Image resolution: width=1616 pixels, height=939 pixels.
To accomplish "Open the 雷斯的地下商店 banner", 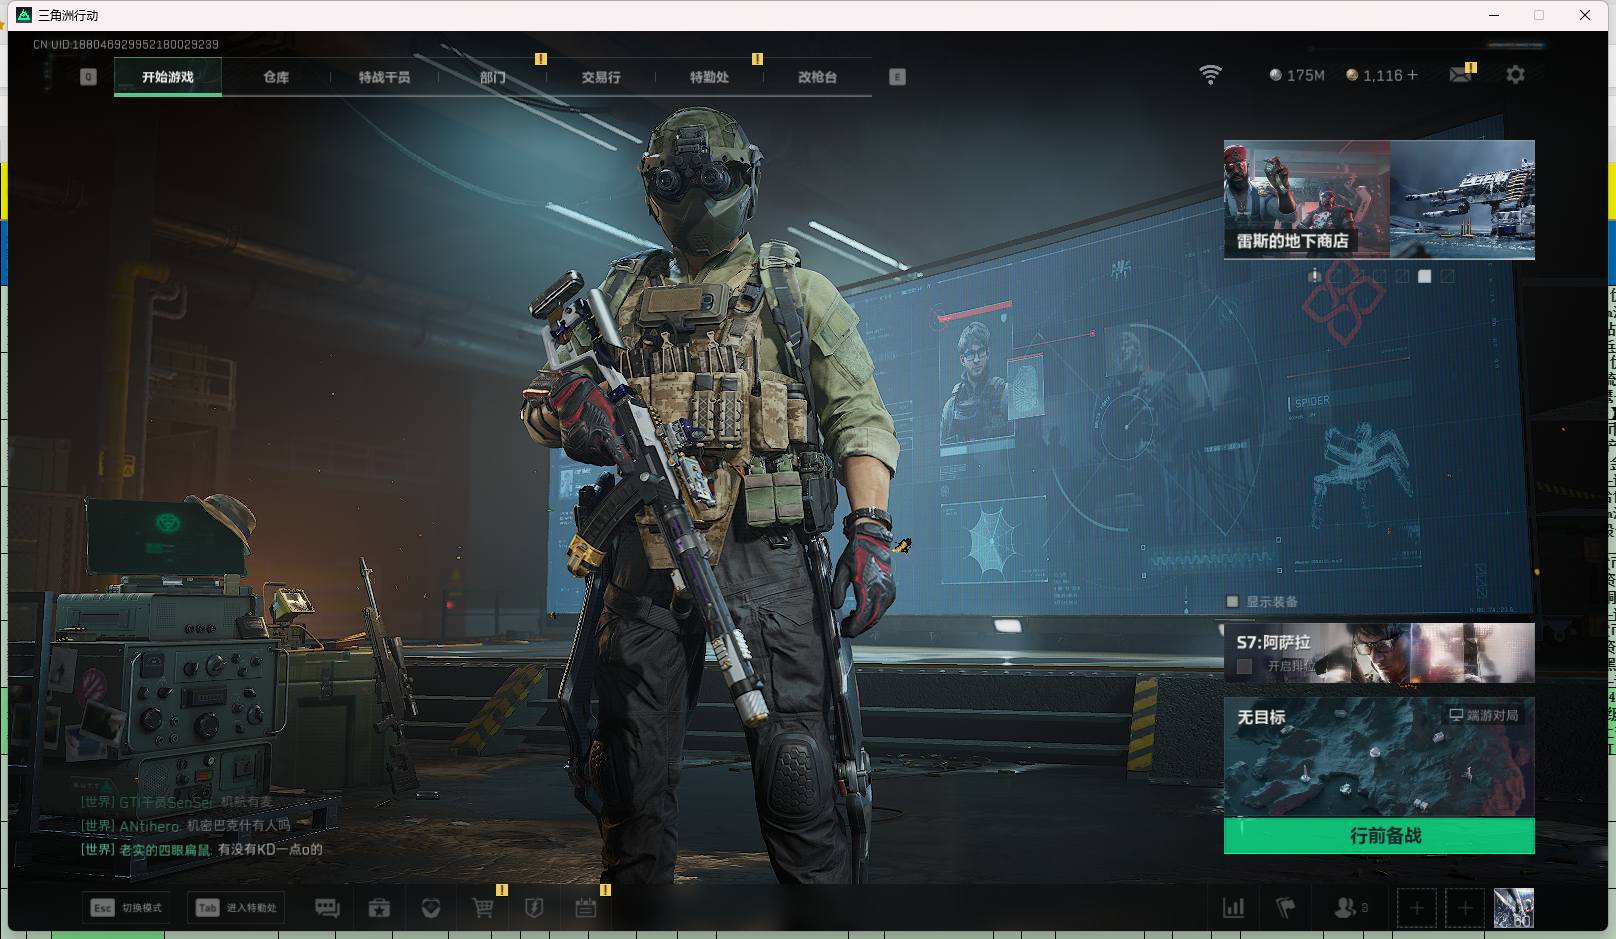I will click(x=1379, y=200).
